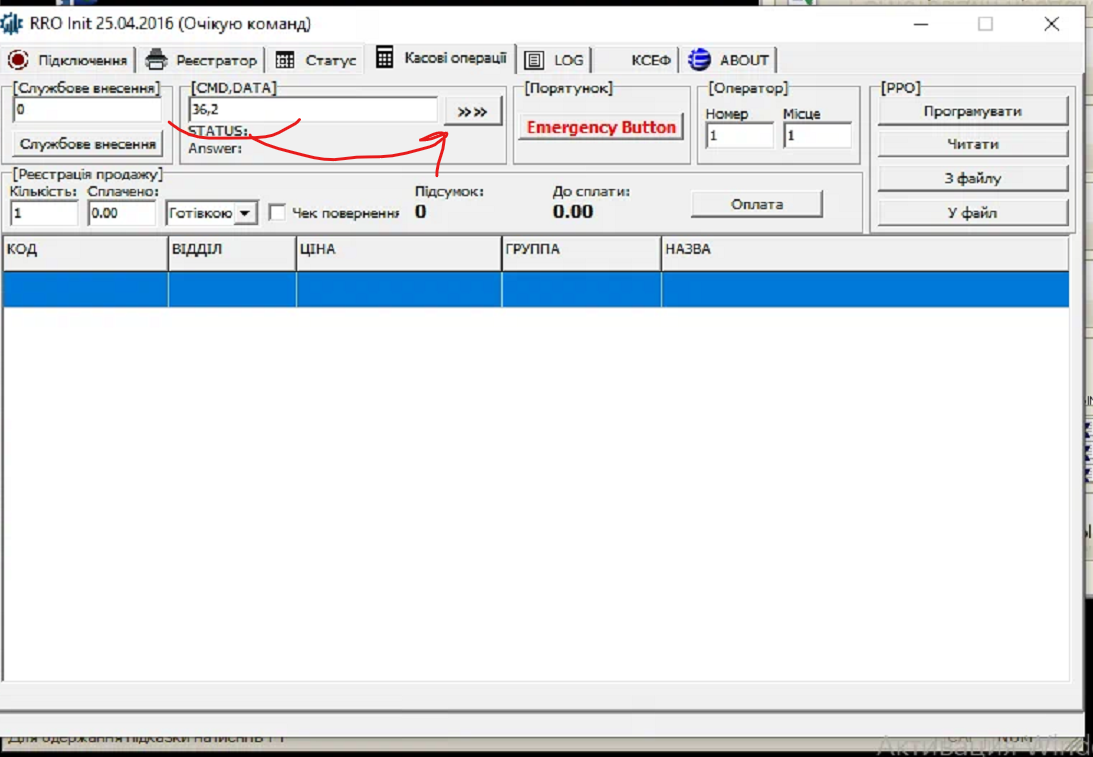Click the globe ABOUT icon
Screen dimensions: 1093x757
pos(699,60)
